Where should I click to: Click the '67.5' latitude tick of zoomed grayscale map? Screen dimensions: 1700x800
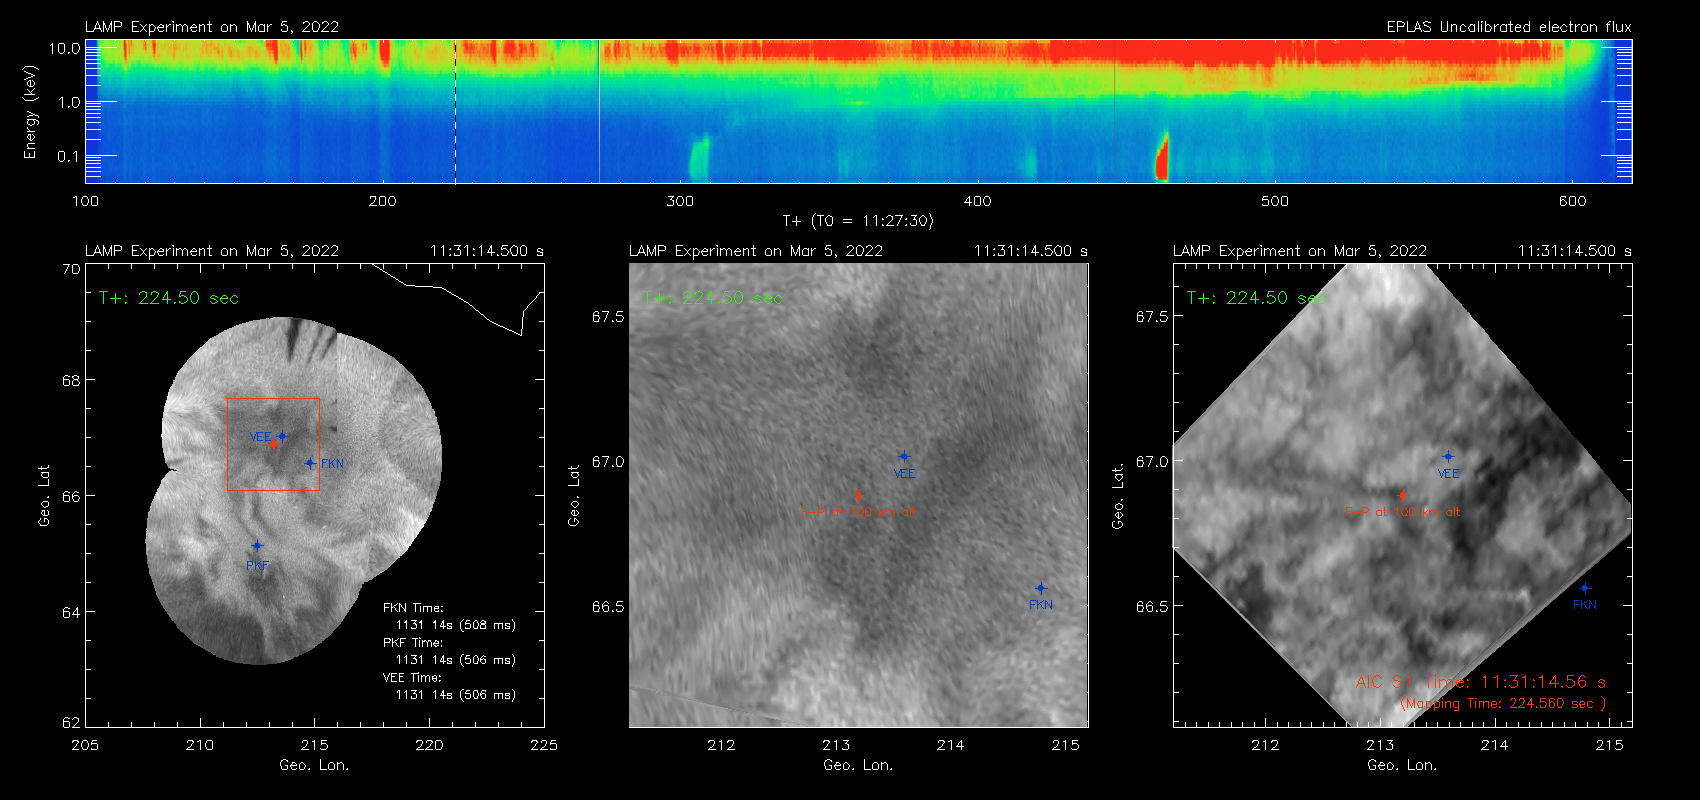click(608, 317)
